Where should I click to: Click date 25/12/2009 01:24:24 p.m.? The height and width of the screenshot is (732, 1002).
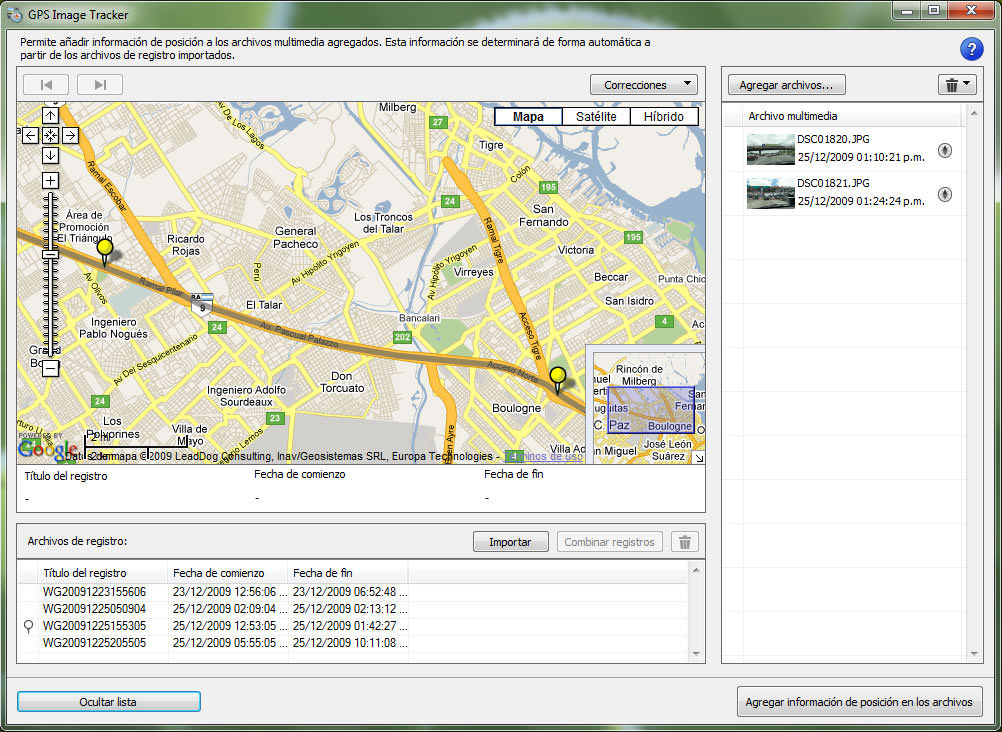coord(861,202)
